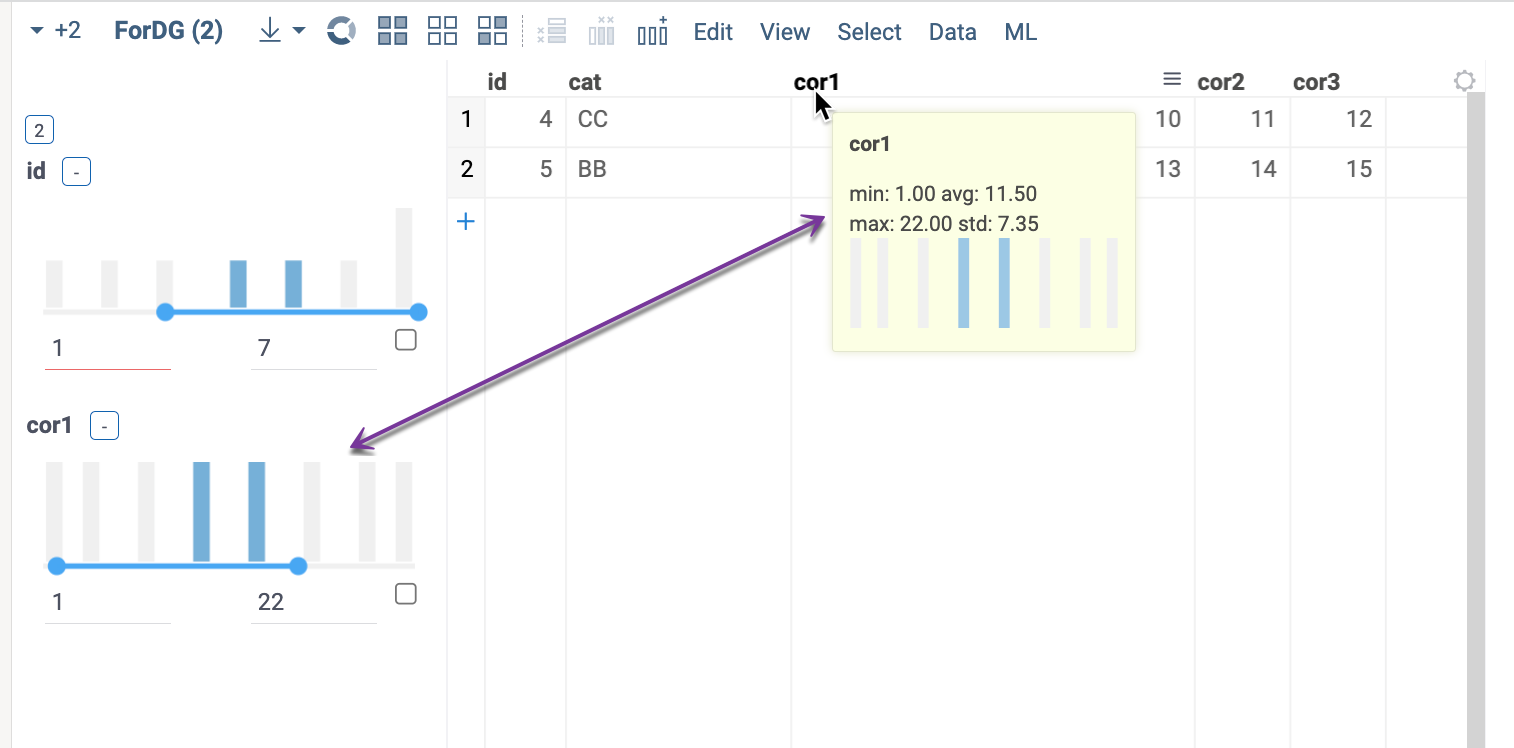Open the Data menu
Image resolution: width=1514 pixels, height=748 pixels.
point(951,31)
